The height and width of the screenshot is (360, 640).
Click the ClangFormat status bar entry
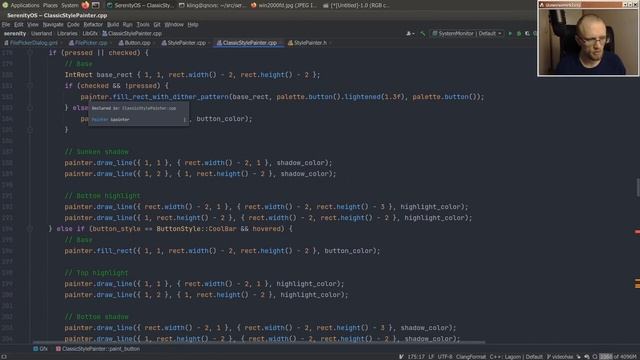tap(471, 357)
